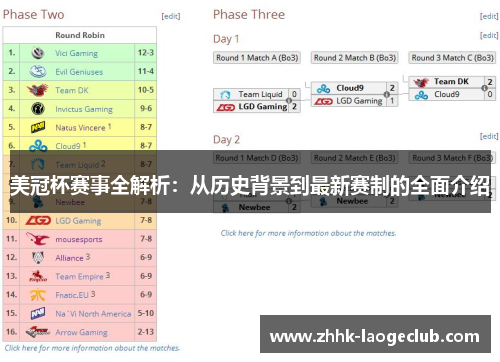The width and height of the screenshot is (500, 362).
Task: Open LGD Gaming link in row 10
Action: click(78, 221)
